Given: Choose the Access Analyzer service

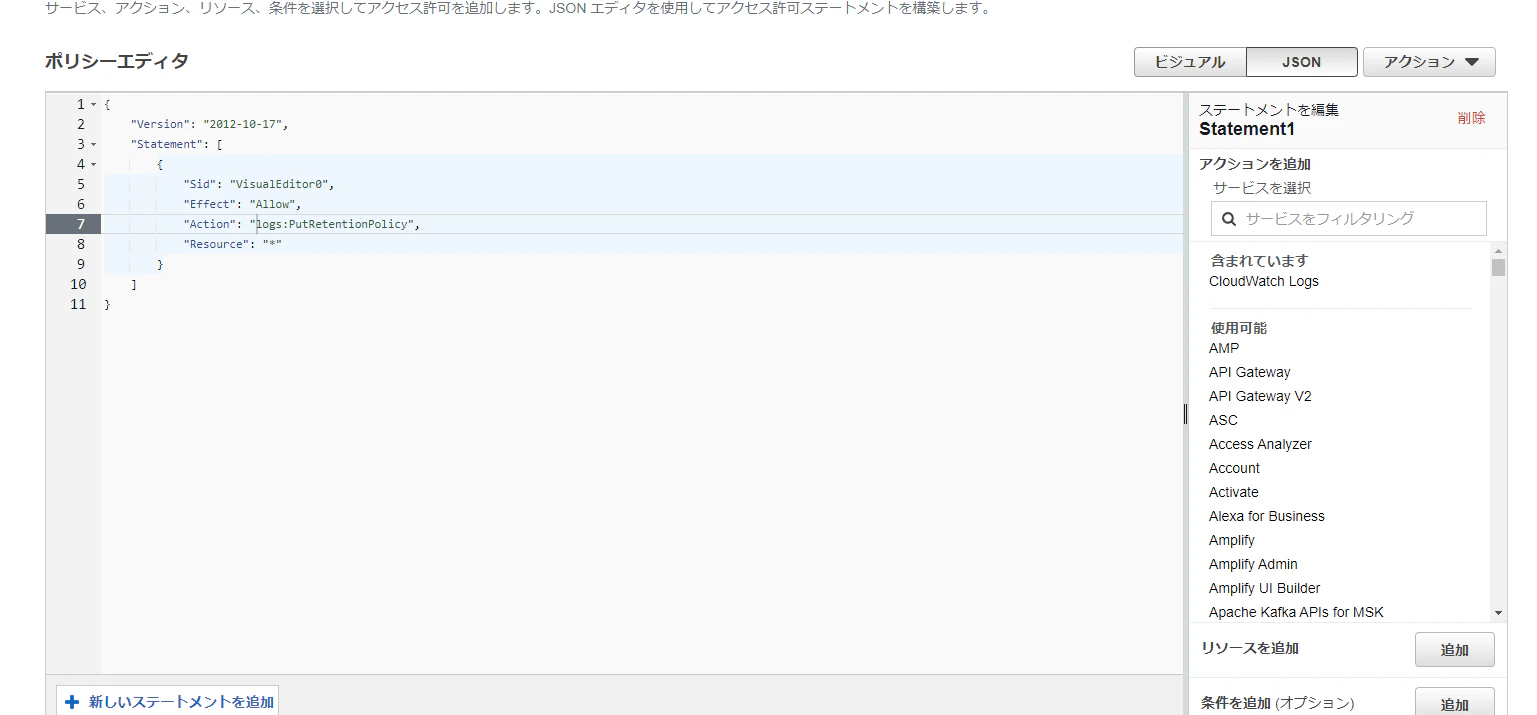Looking at the screenshot, I should click(x=1260, y=444).
